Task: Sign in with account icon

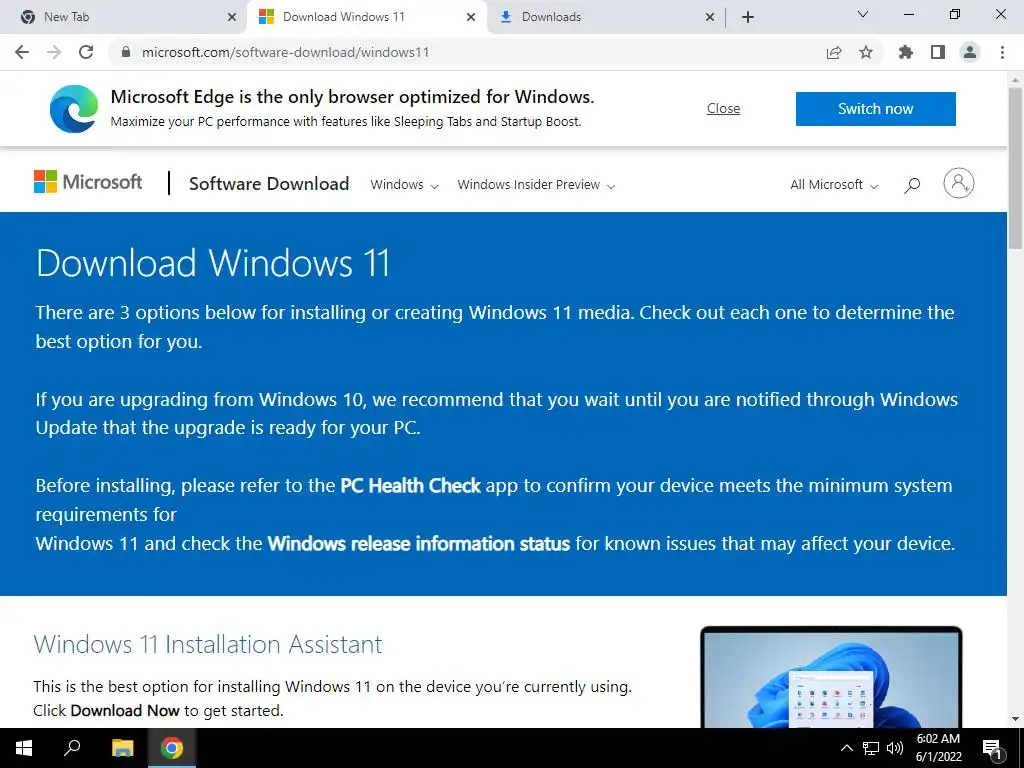Action: pos(959,184)
